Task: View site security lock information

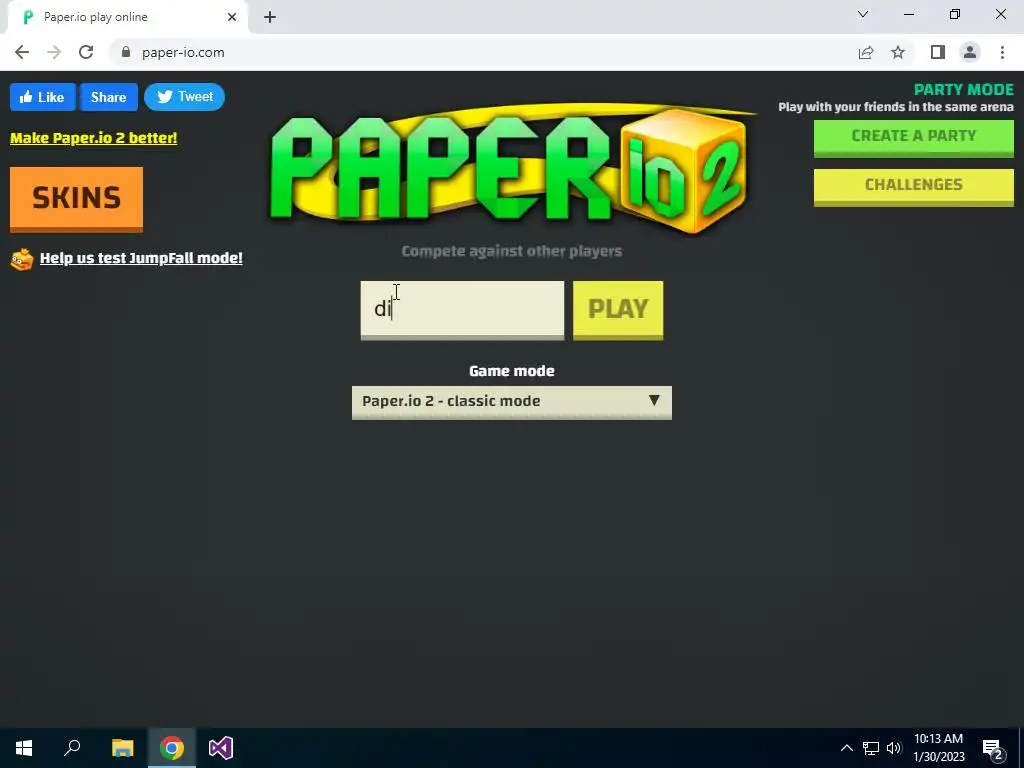Action: pyautogui.click(x=125, y=52)
